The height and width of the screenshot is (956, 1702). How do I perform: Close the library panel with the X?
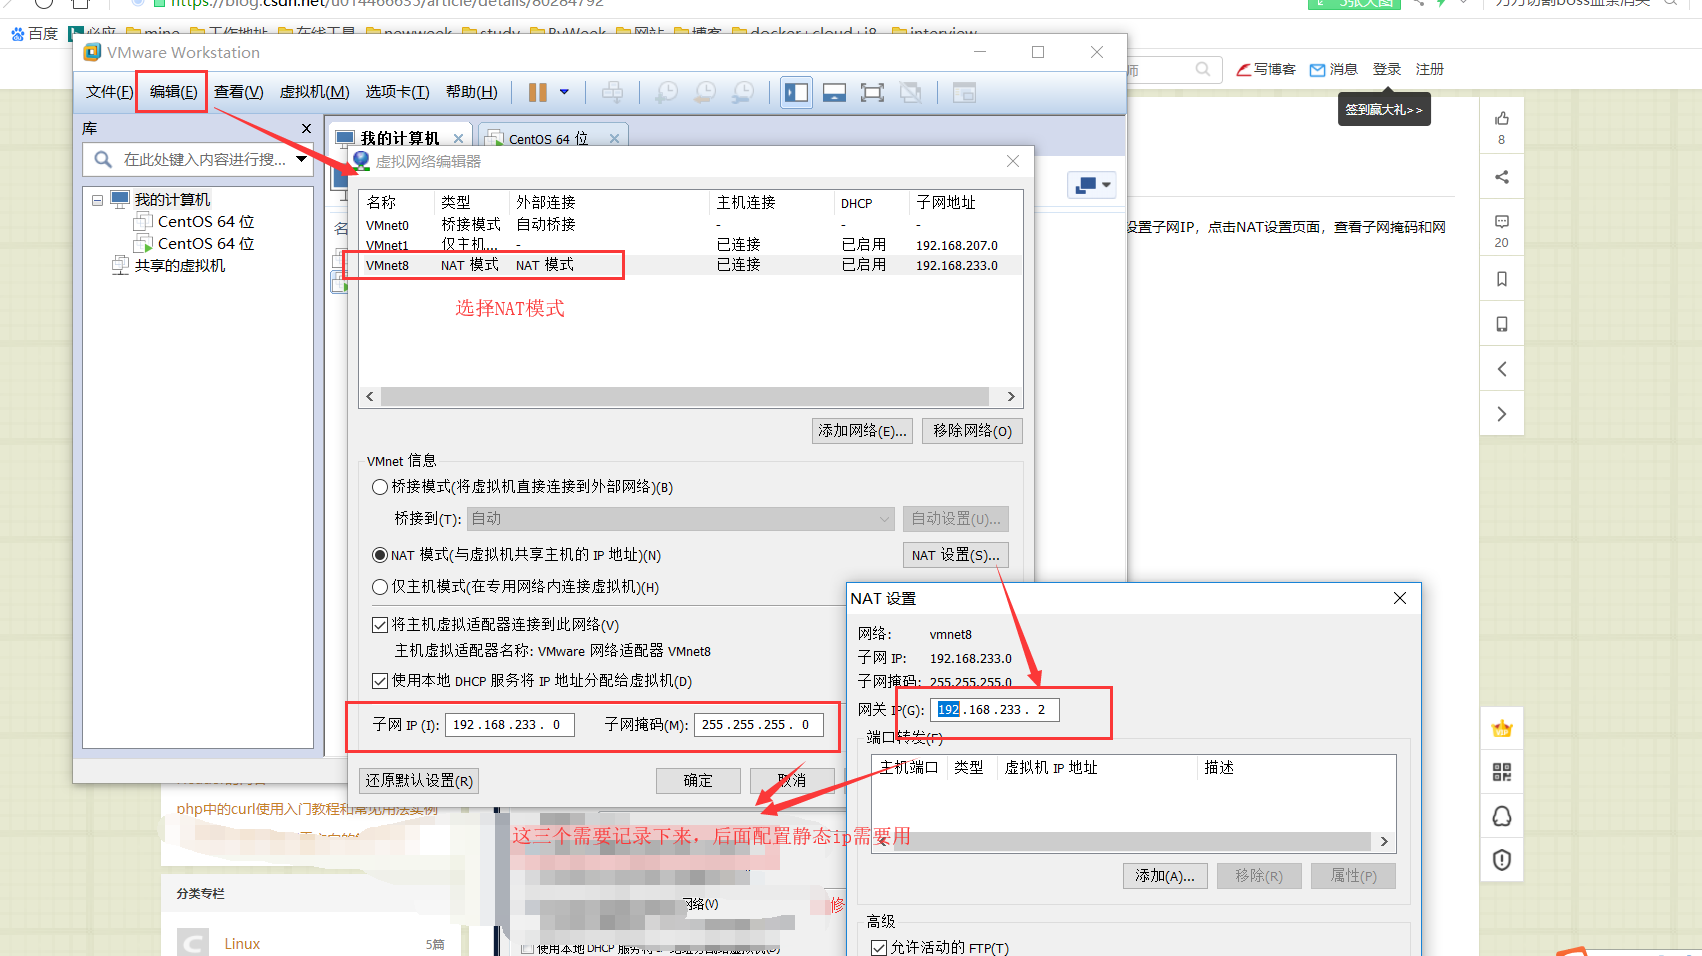306,129
